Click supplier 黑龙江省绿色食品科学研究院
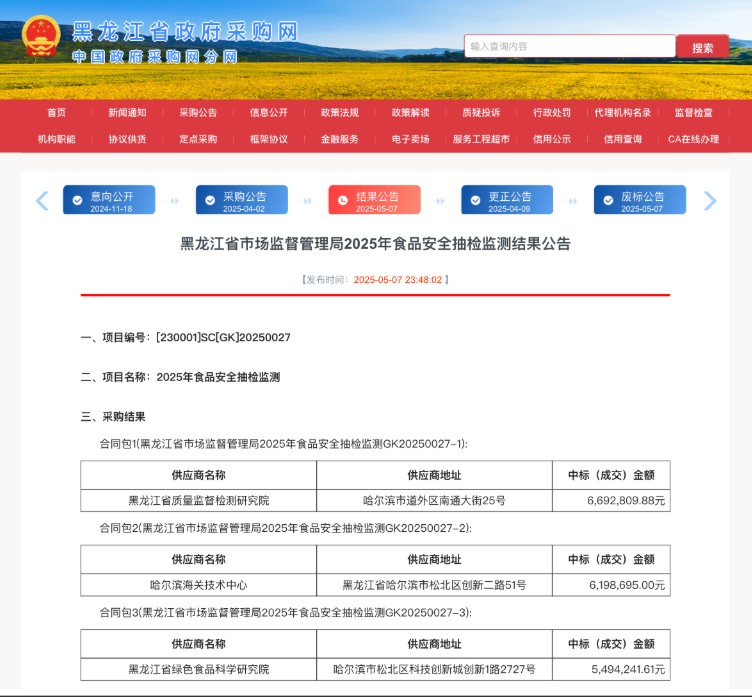Viewport: 752px width, 697px height. pos(199,669)
